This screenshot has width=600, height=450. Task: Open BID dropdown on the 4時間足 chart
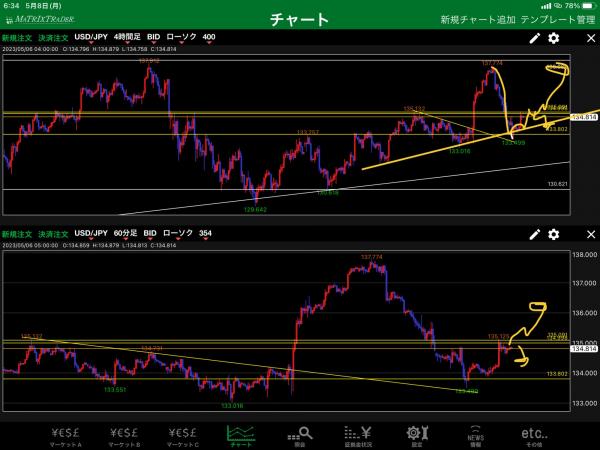click(153, 38)
